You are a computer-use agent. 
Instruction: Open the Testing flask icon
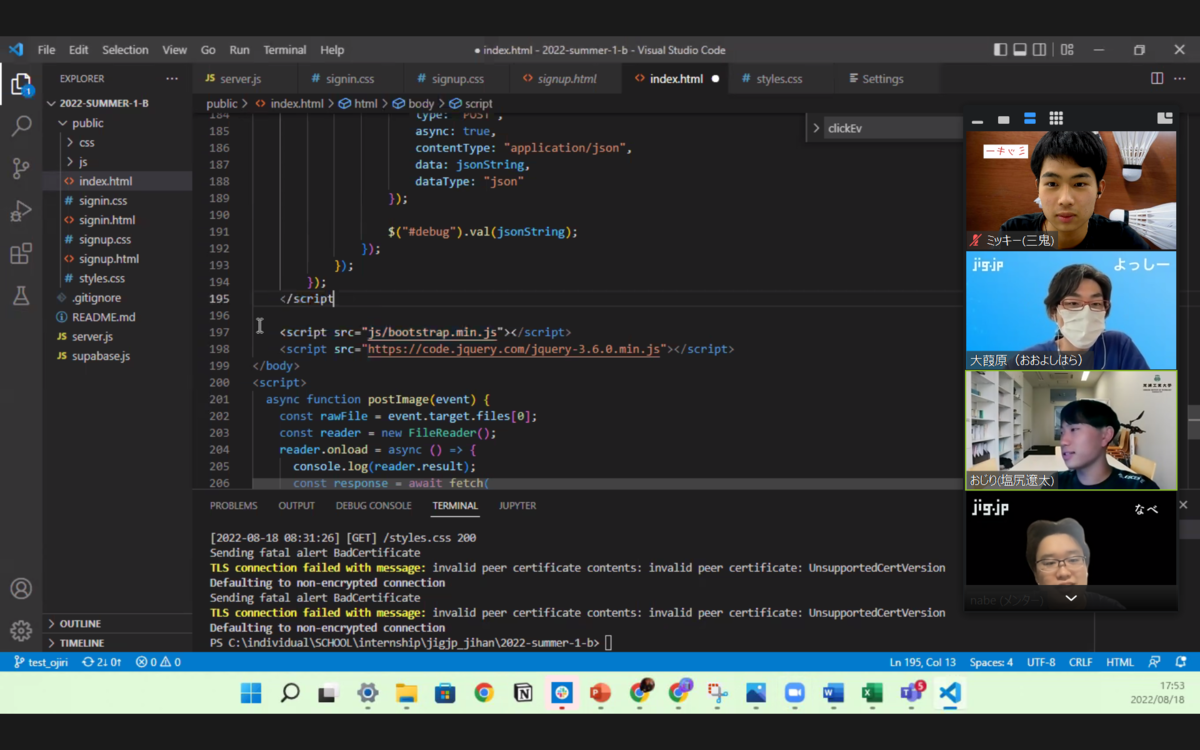(x=21, y=296)
